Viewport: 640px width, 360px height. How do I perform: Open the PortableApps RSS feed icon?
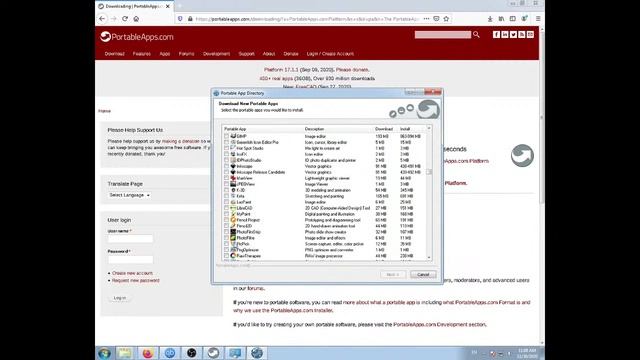coord(522,35)
